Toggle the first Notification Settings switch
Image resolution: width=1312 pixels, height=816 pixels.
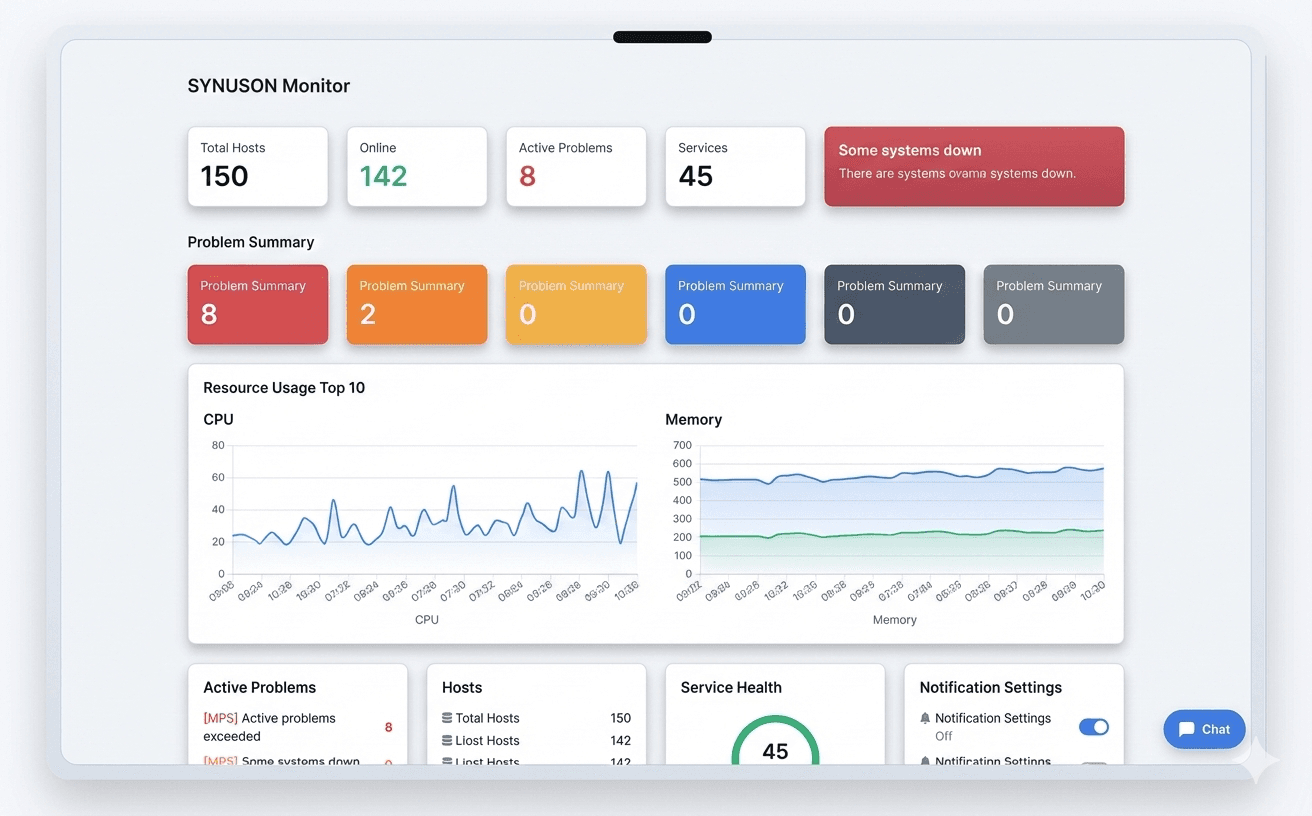pyautogui.click(x=1093, y=727)
